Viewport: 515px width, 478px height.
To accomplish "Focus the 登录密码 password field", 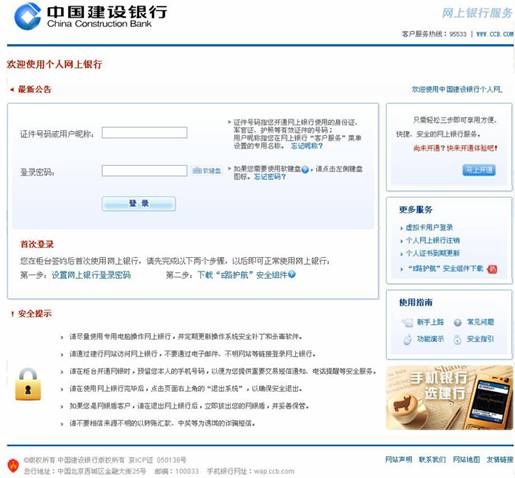I will 144,171.
